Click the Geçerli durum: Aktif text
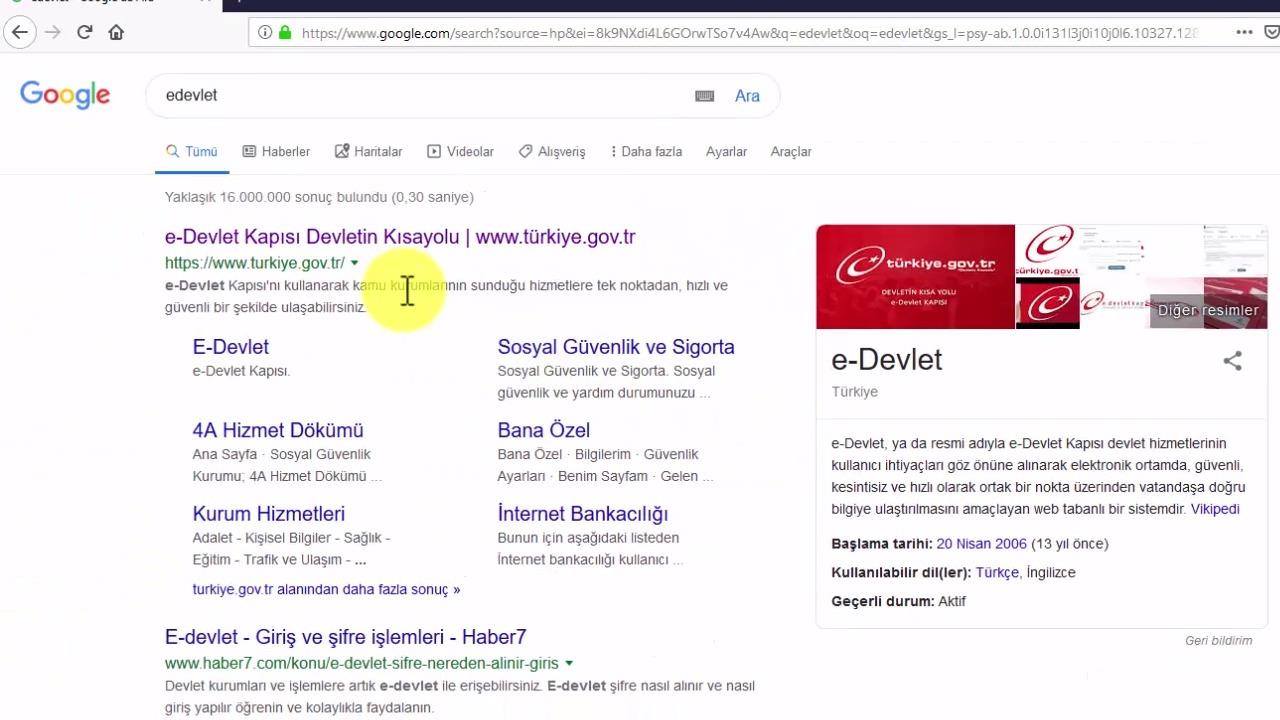This screenshot has height=720, width=1280. pyautogui.click(x=898, y=602)
